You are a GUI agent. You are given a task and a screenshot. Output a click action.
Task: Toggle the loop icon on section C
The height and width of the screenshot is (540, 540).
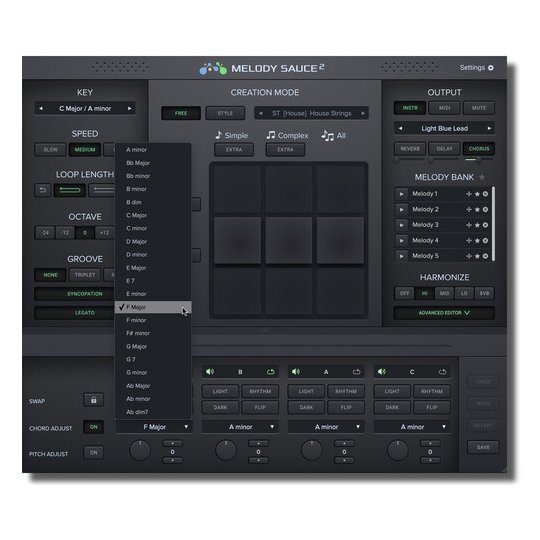[443, 372]
